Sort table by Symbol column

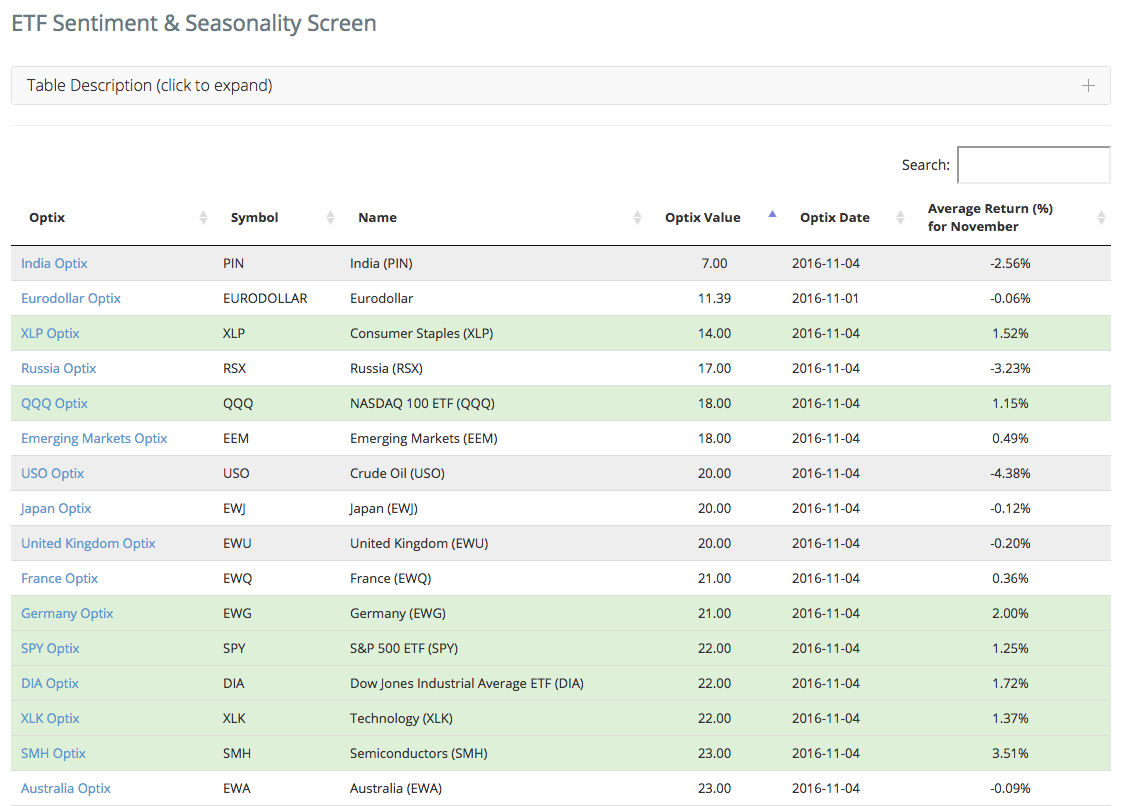pyautogui.click(x=330, y=217)
